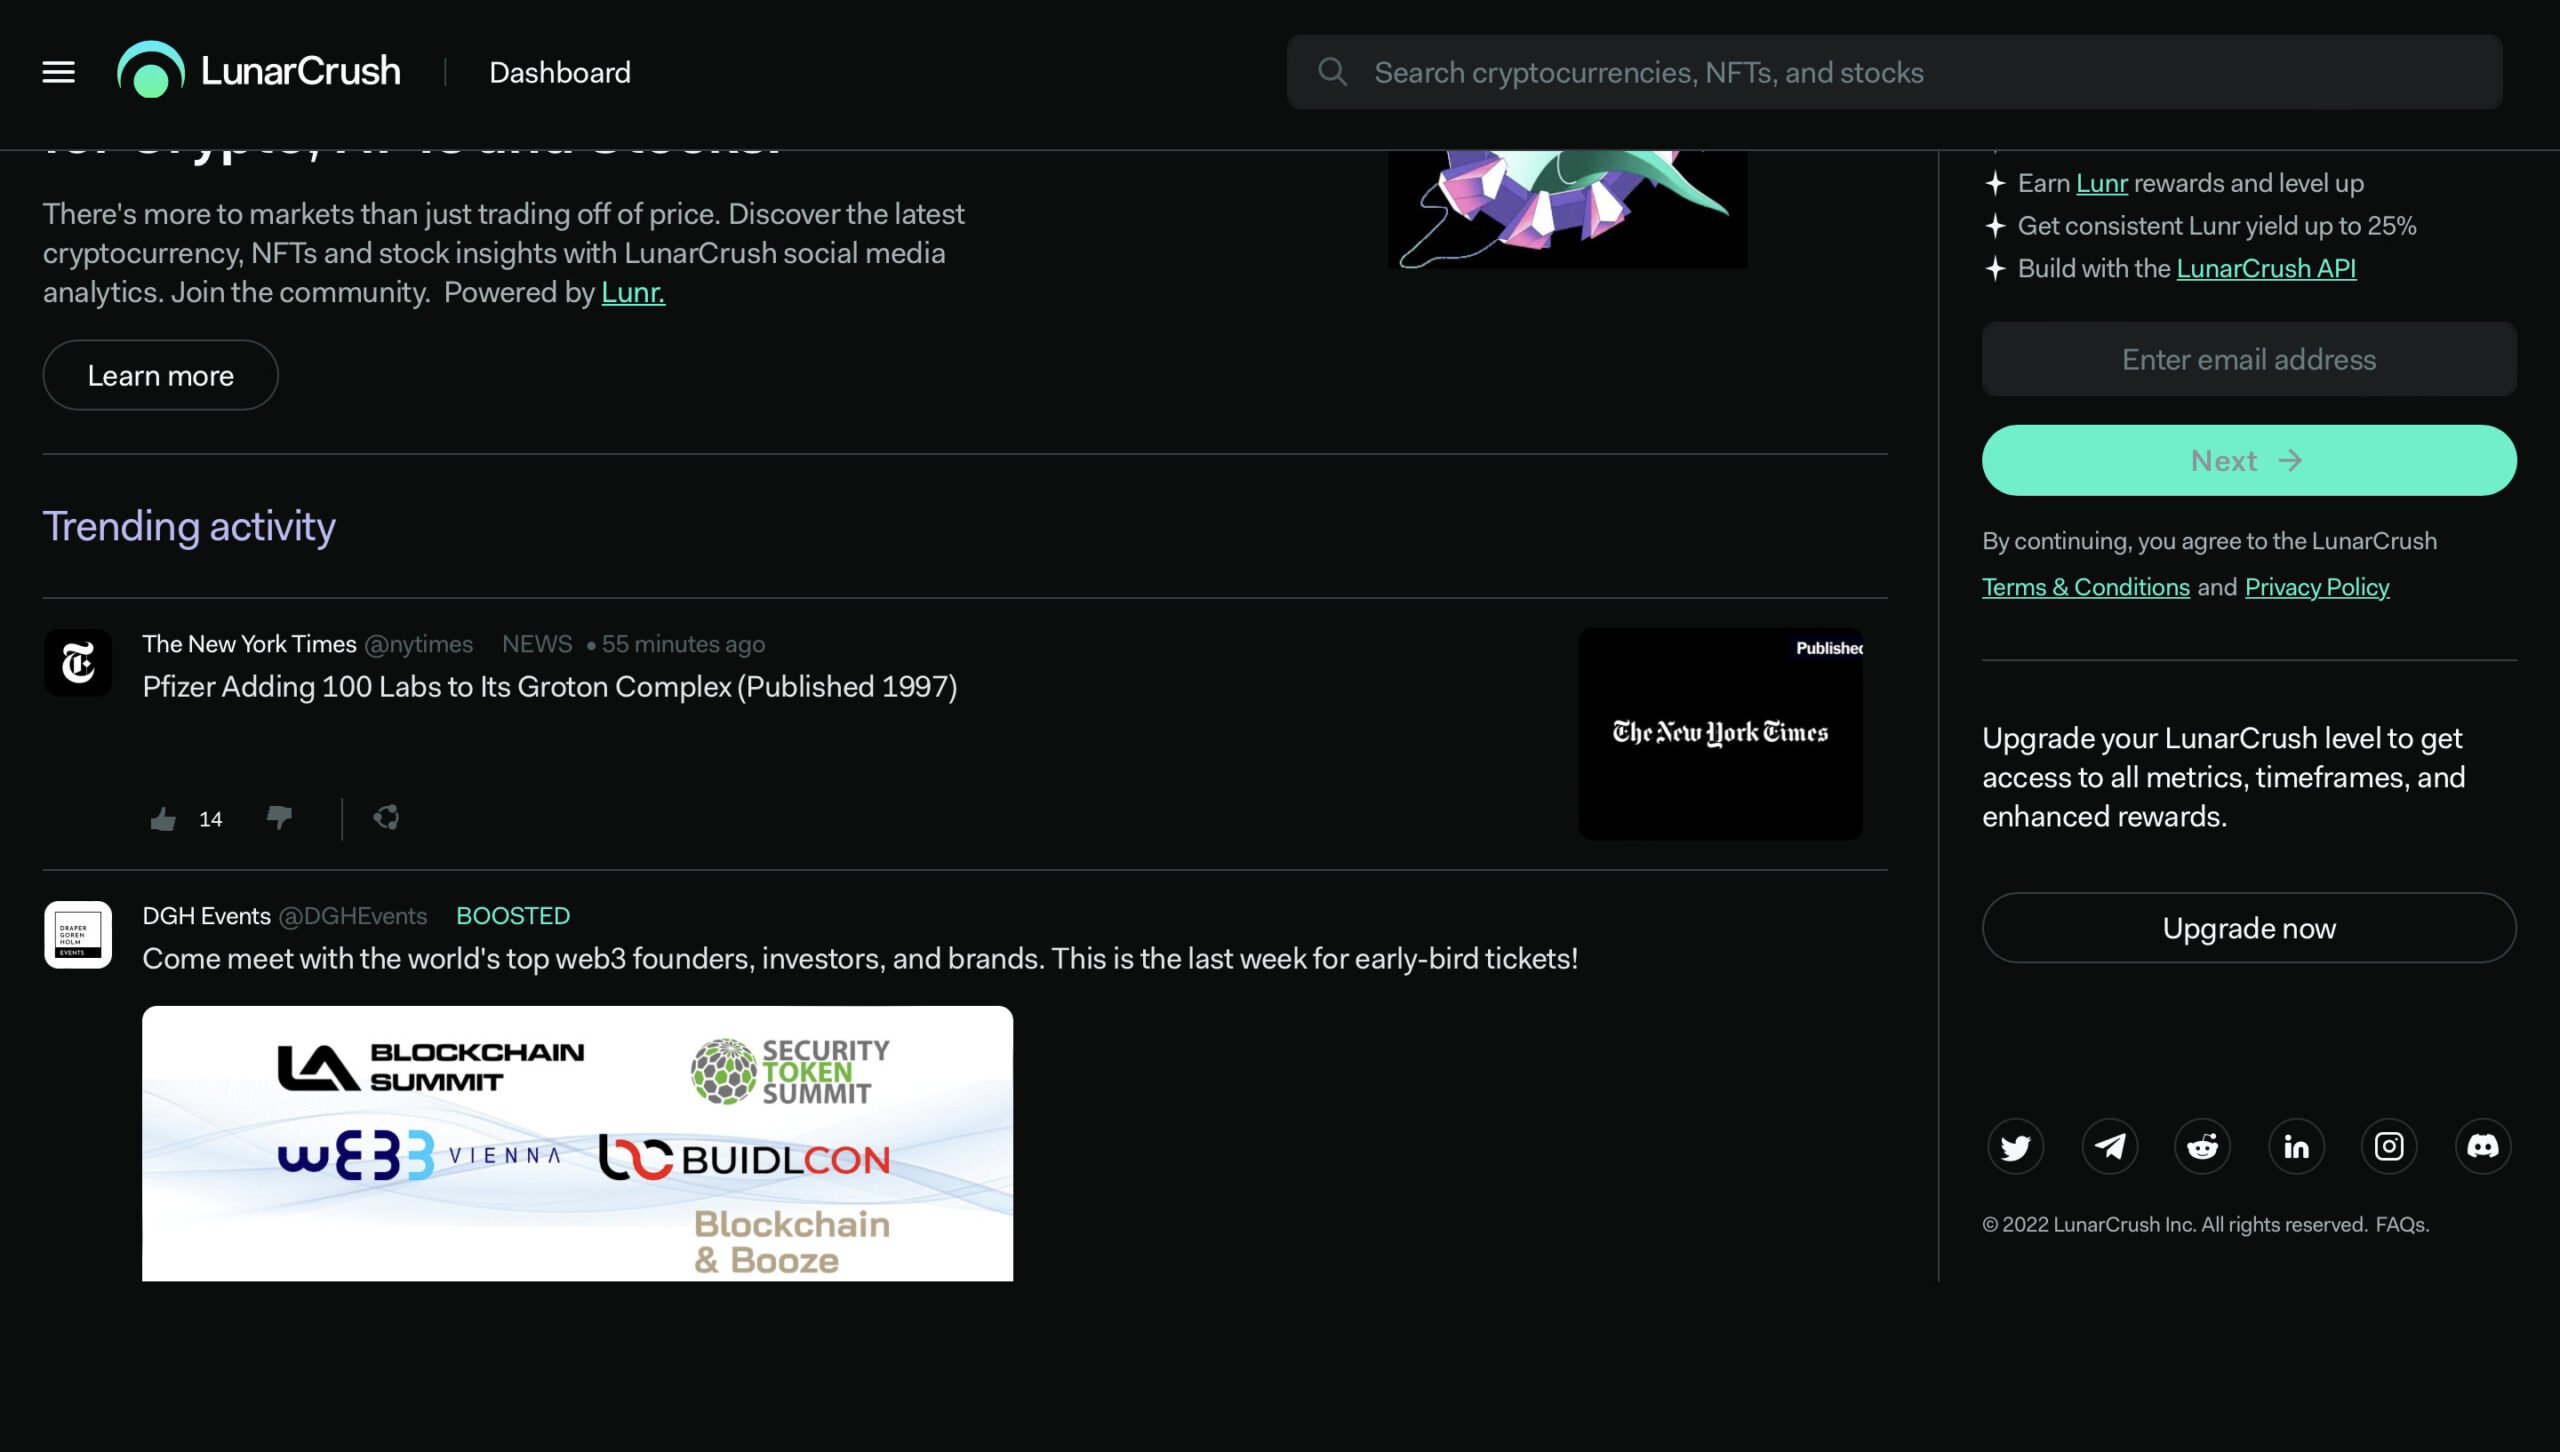The image size is (2560, 1452).
Task: Open LunarCrush Telegram channel
Action: [x=2109, y=1146]
